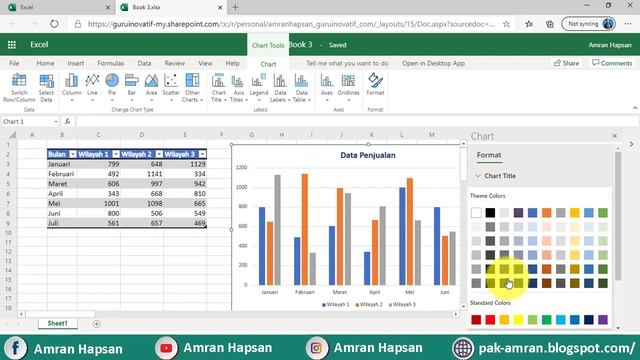Image resolution: width=640 pixels, height=360 pixels.
Task: Open Axes options
Action: click(327, 87)
